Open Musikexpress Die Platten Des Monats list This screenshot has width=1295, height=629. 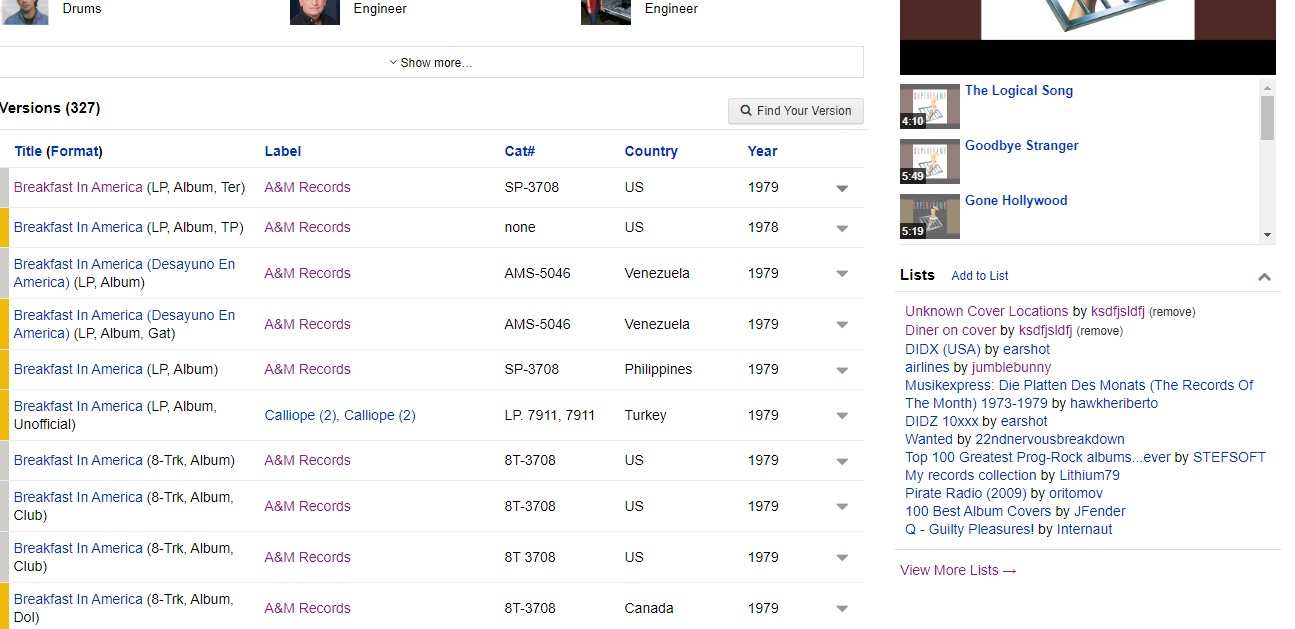pyautogui.click(x=1079, y=394)
